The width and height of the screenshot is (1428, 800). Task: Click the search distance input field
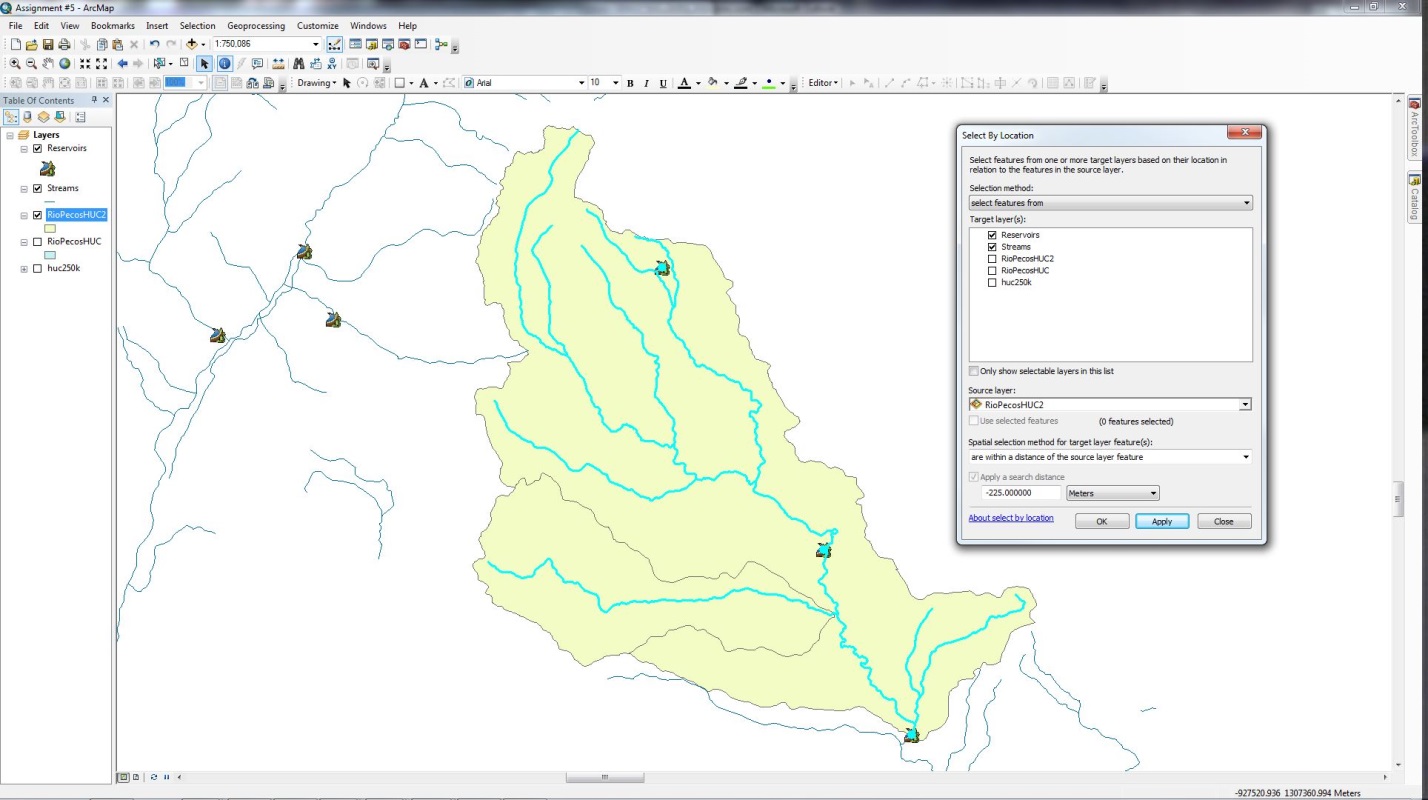pyautogui.click(x=1021, y=493)
